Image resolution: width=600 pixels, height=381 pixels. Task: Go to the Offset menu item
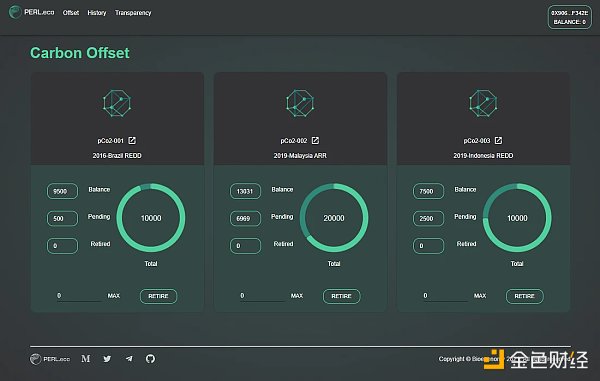(71, 13)
